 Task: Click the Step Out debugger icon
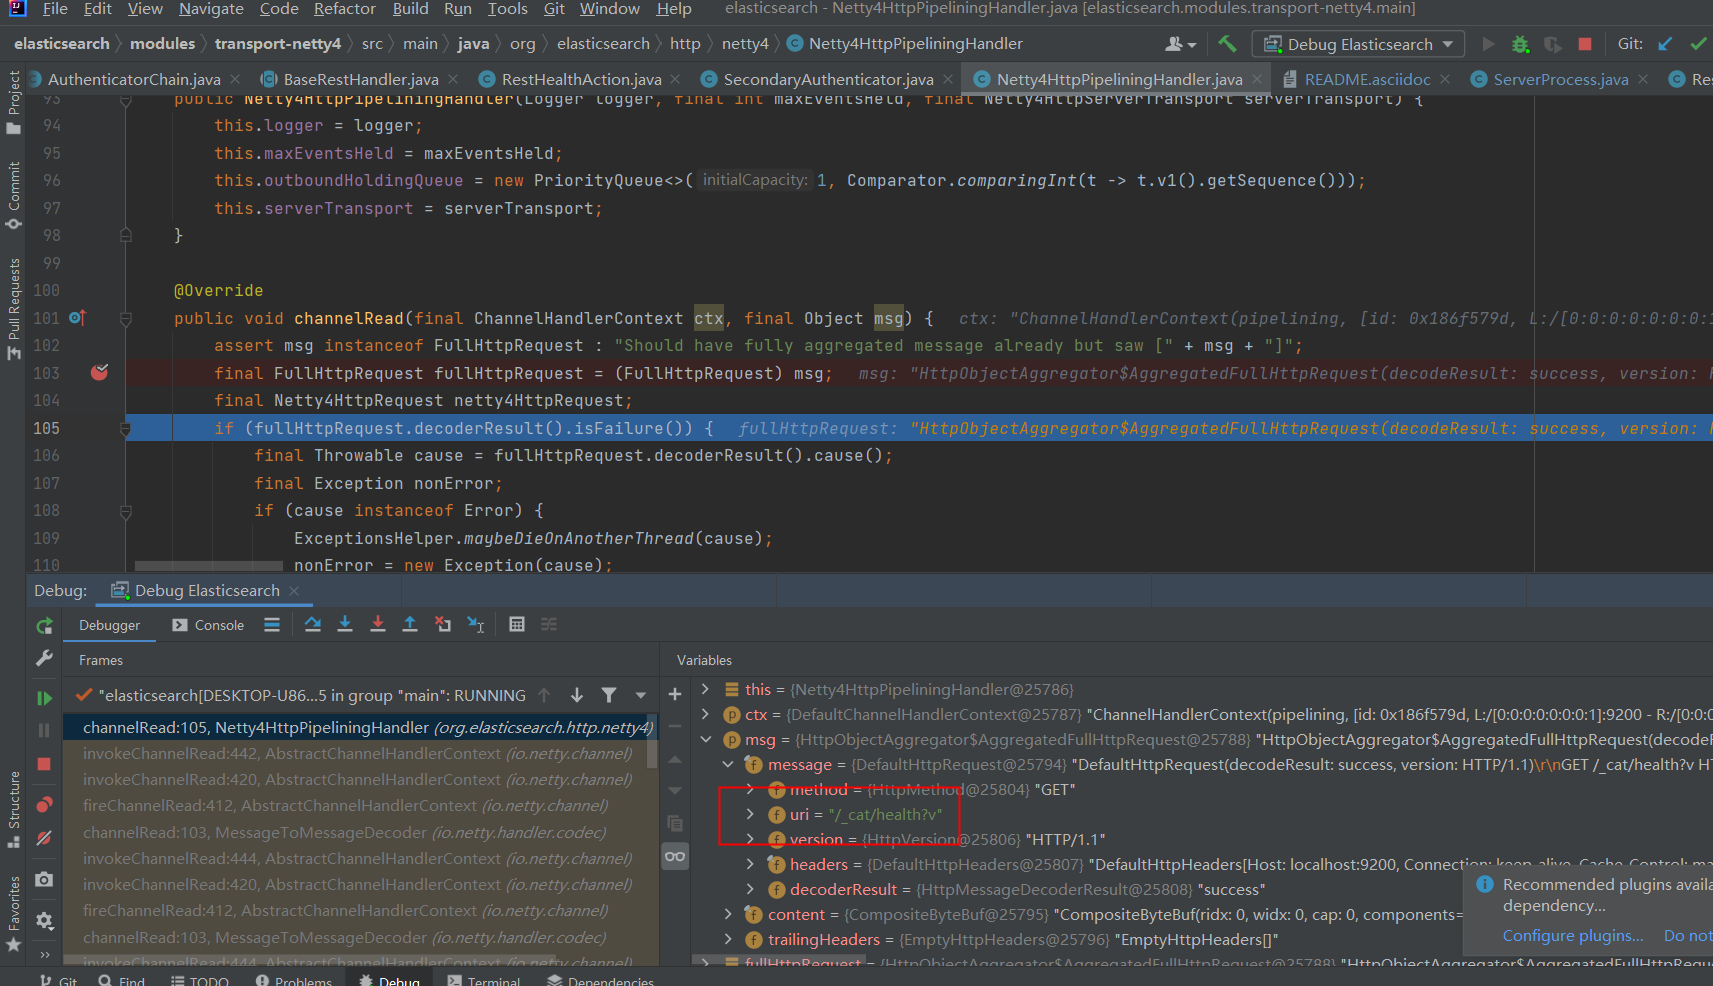tap(410, 624)
